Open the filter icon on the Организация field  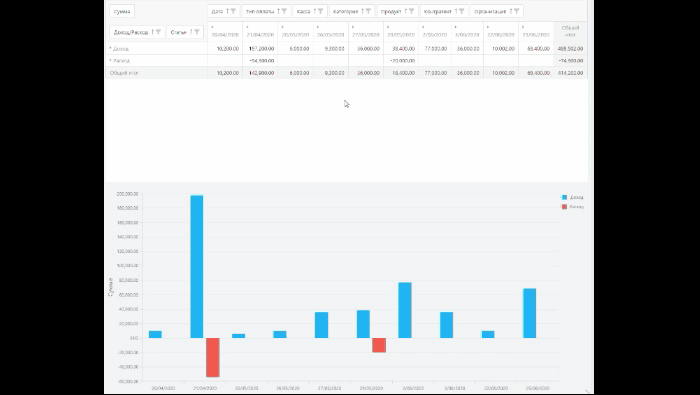(x=516, y=11)
